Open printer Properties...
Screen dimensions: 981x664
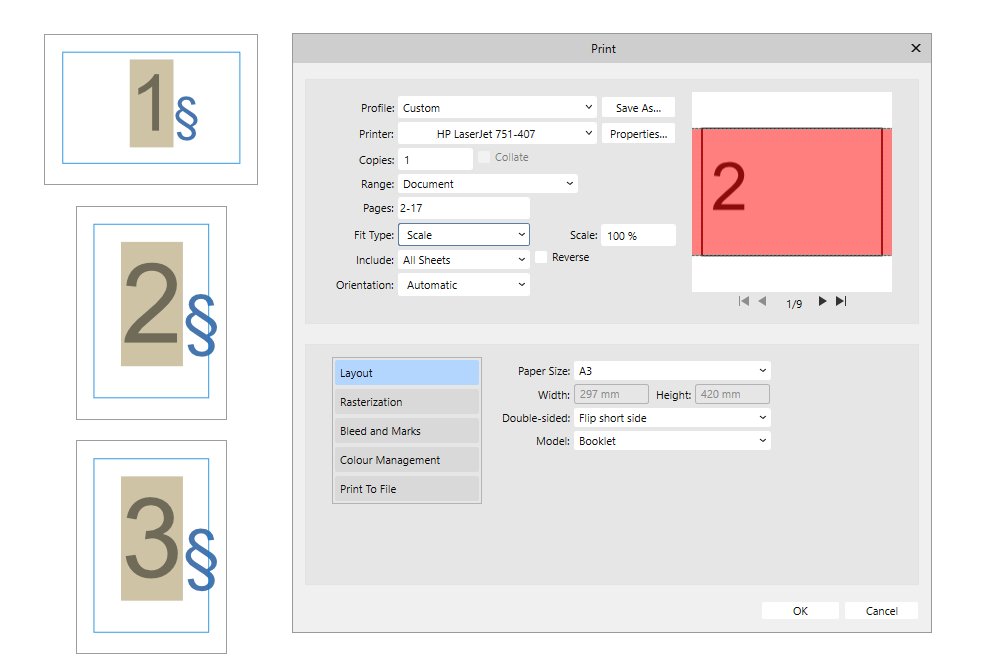click(638, 133)
